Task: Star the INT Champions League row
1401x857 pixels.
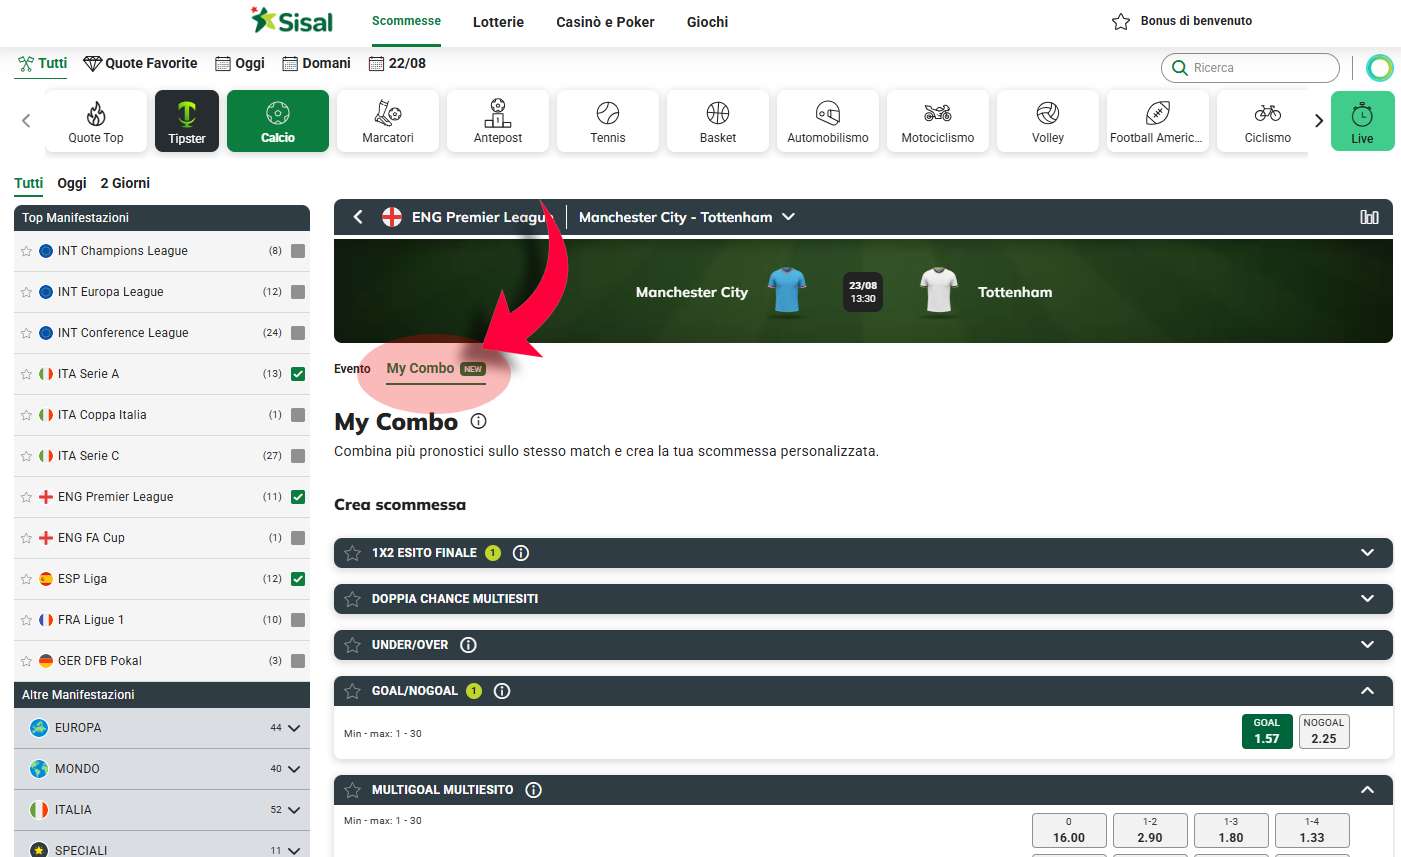Action: pos(26,251)
